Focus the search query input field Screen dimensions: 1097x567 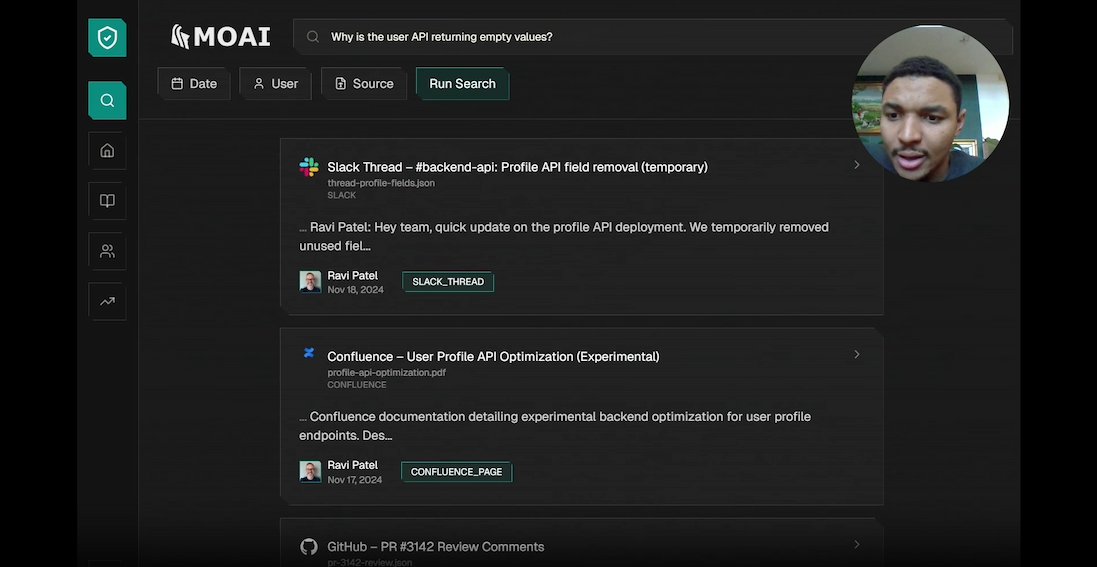653,37
